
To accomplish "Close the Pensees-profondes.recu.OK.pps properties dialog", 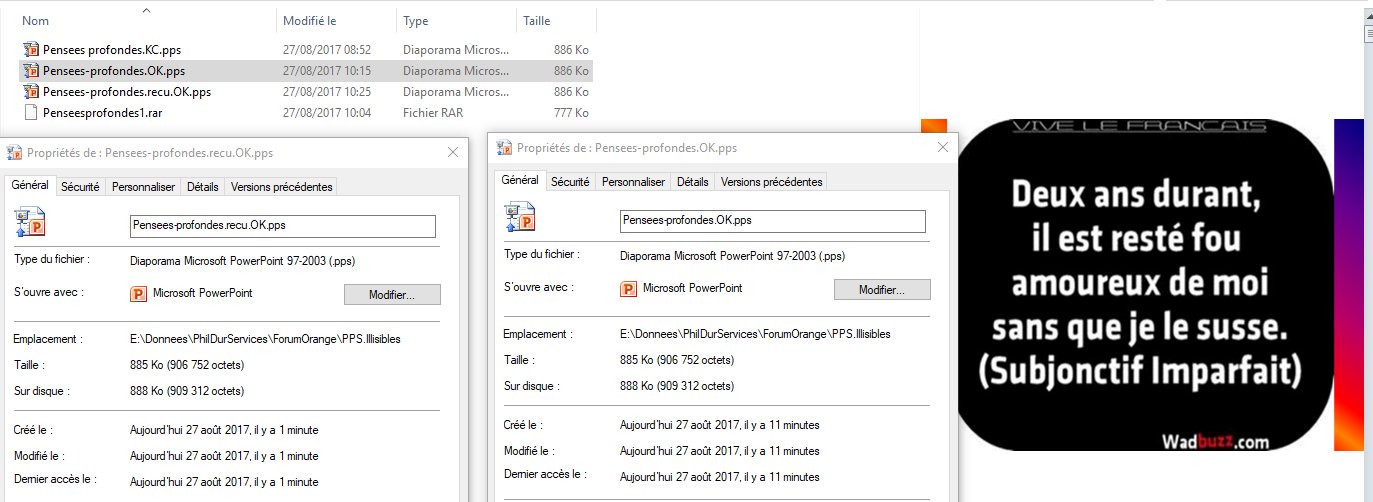I will click(452, 153).
